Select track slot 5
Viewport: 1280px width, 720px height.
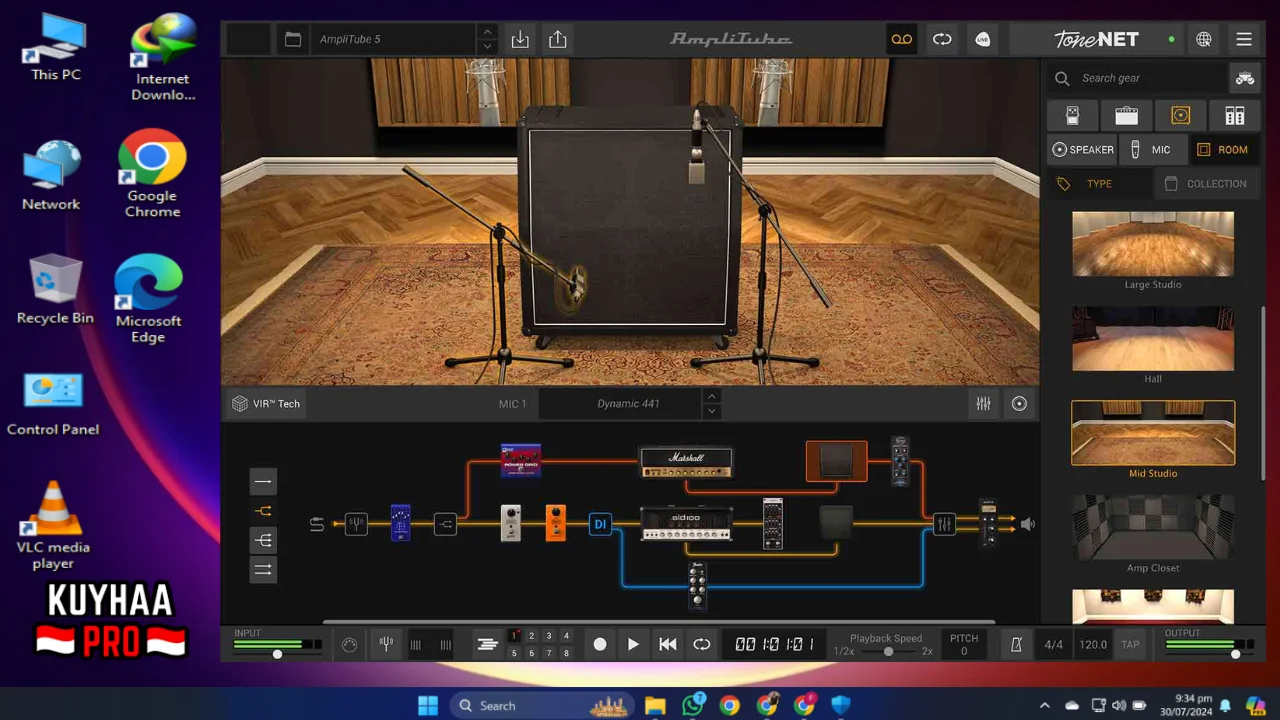click(514, 654)
